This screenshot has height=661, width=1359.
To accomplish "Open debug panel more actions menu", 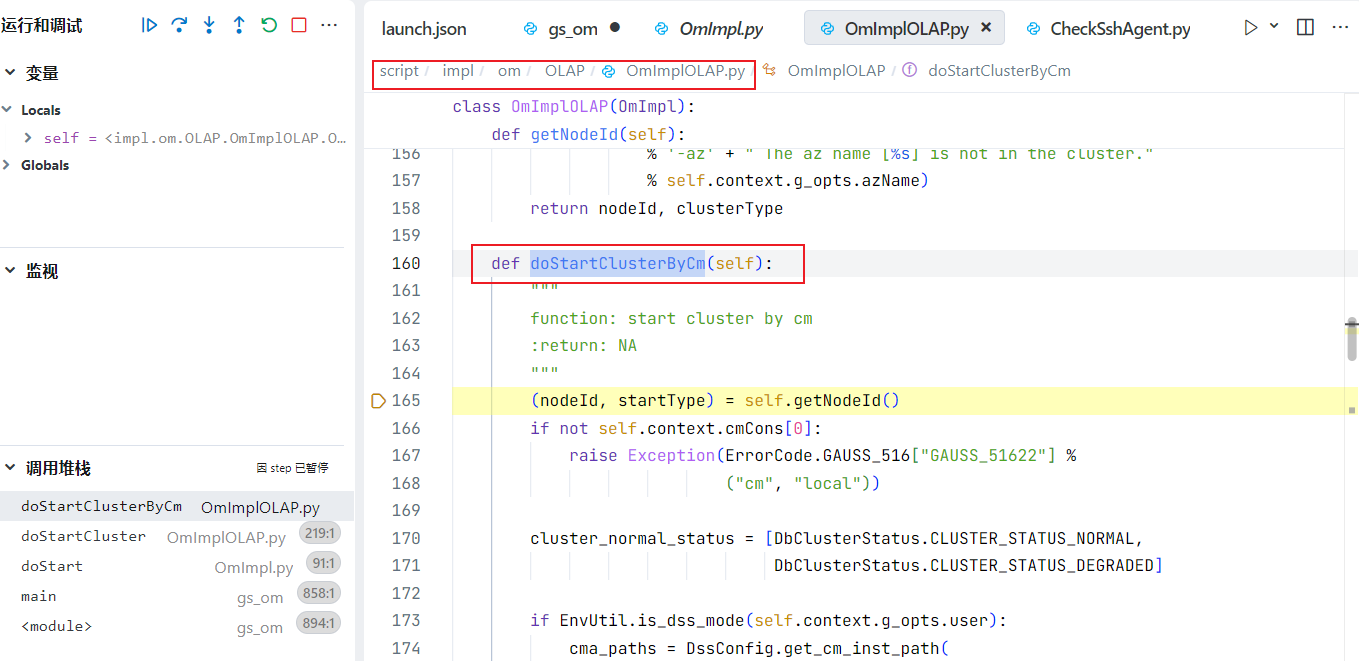I will click(x=329, y=25).
